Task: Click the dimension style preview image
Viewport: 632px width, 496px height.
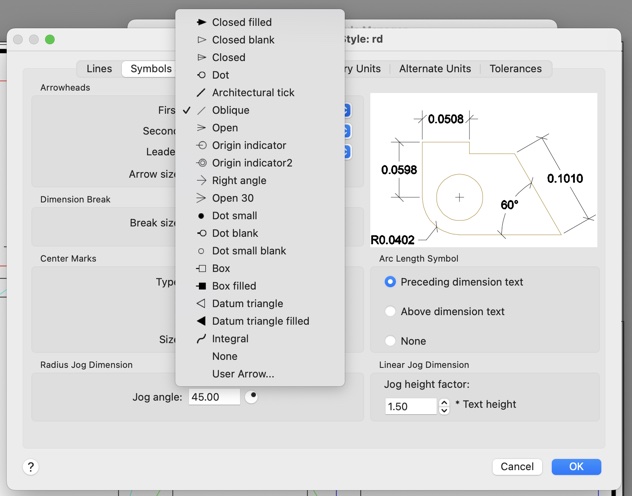Action: [484, 170]
